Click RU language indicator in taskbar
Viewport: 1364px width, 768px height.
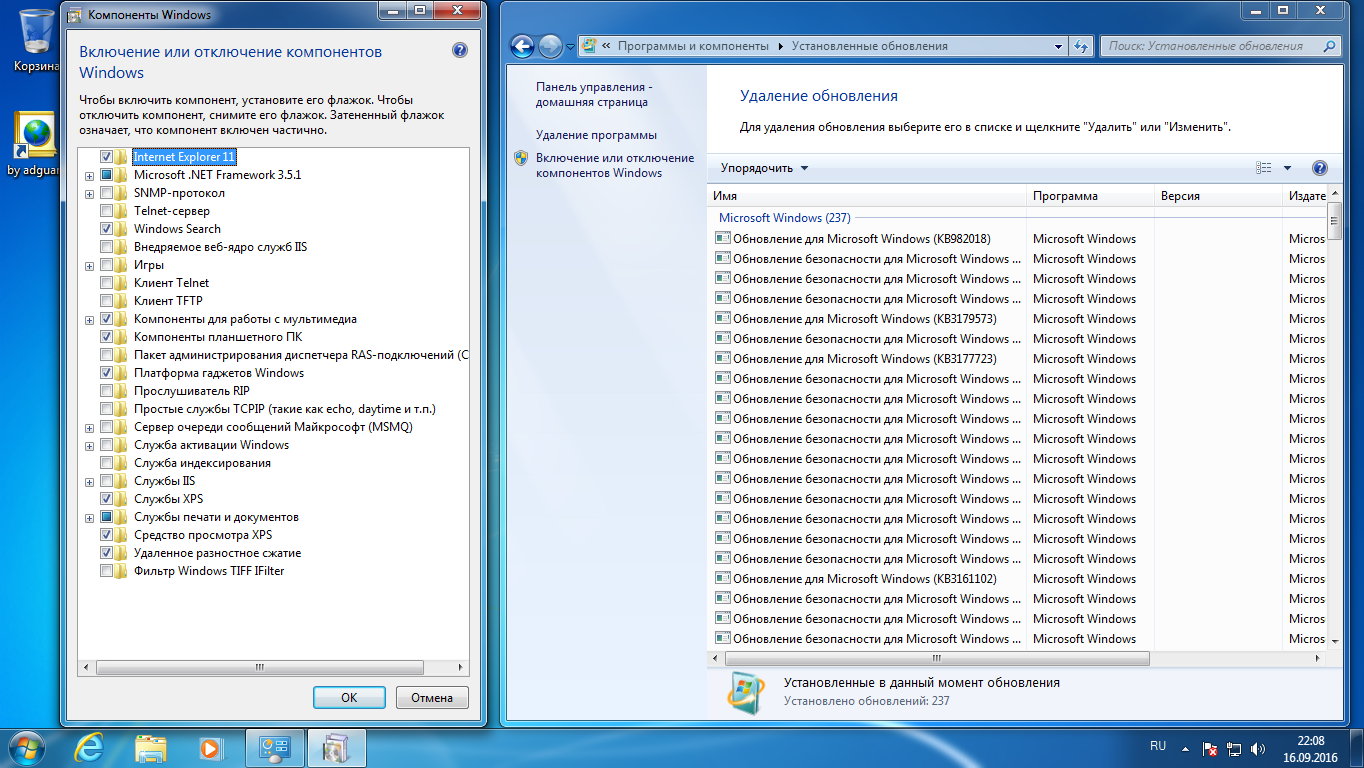tap(1158, 746)
